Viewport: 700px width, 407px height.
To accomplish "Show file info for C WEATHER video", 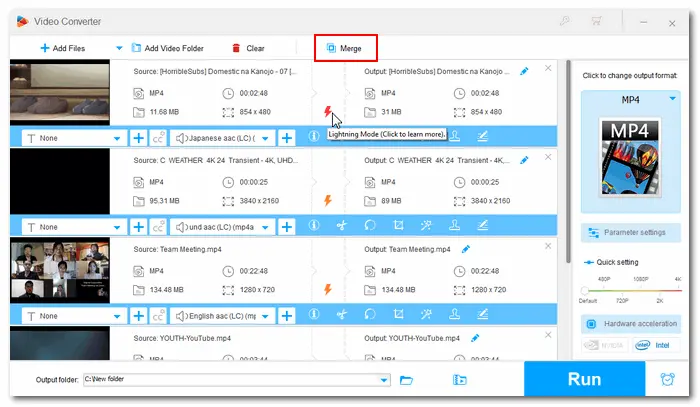I will click(x=314, y=225).
